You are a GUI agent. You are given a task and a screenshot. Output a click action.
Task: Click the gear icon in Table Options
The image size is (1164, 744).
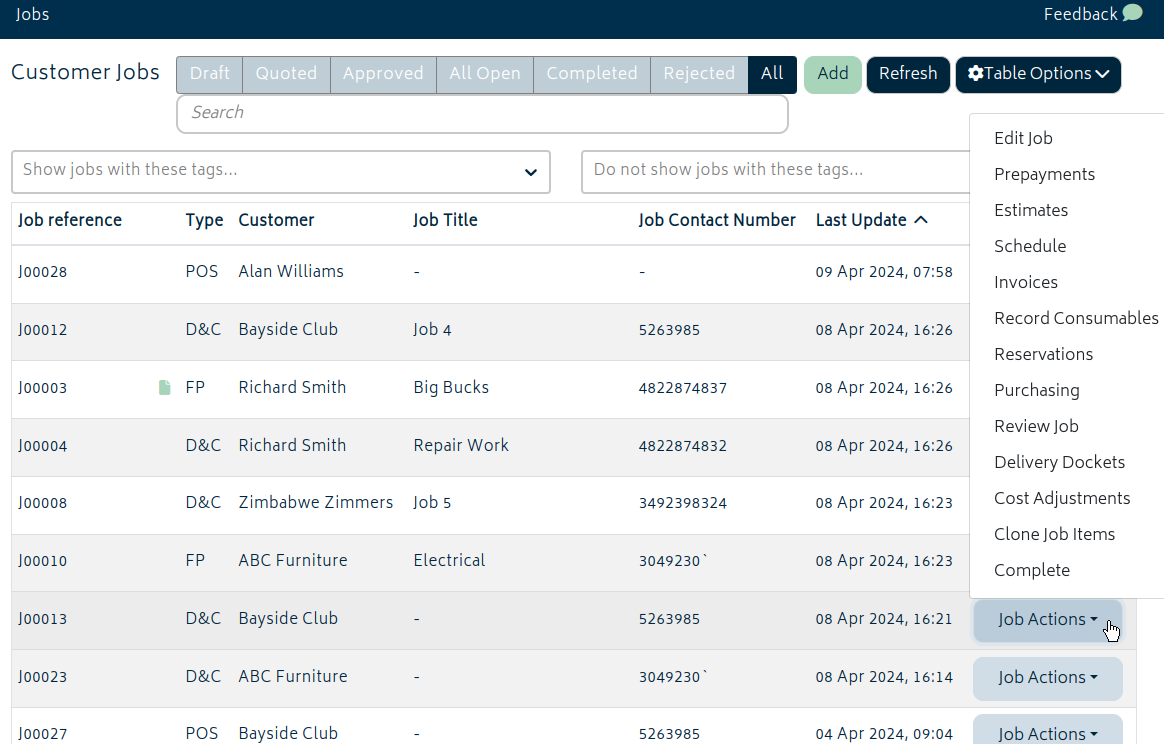tap(975, 74)
